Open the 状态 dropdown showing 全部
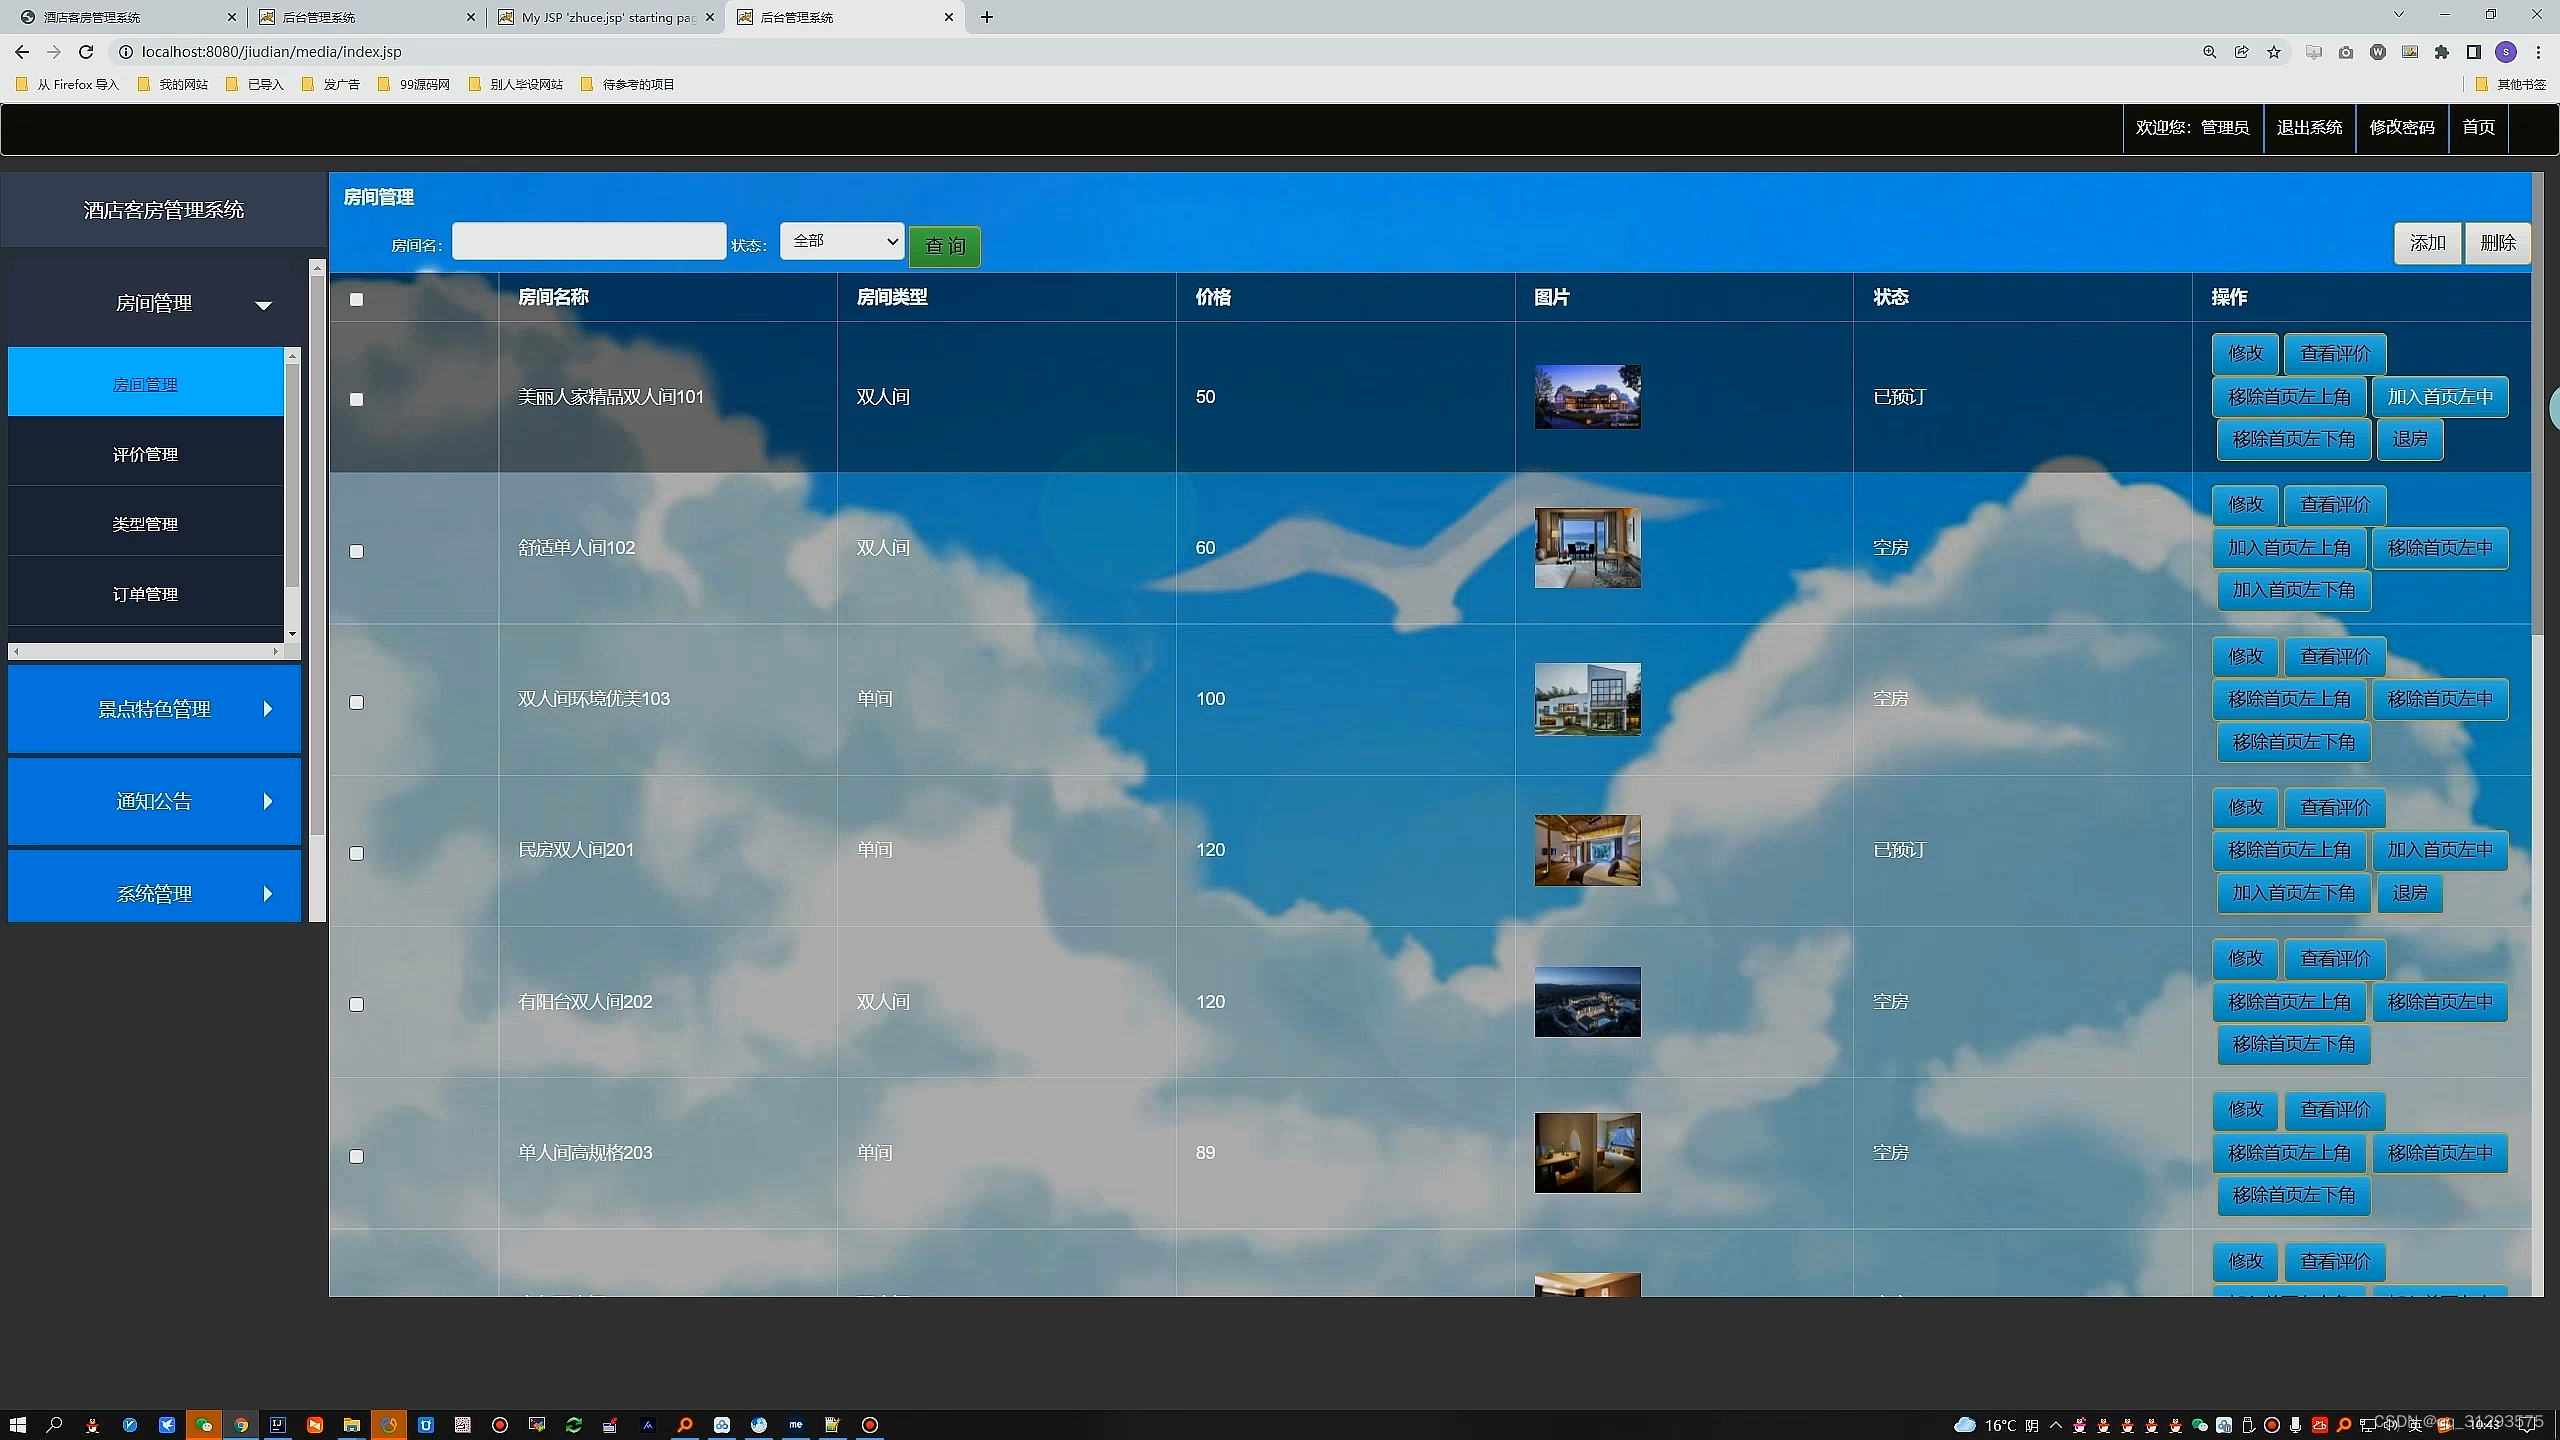Viewport: 2560px width, 1440px height. [x=842, y=241]
